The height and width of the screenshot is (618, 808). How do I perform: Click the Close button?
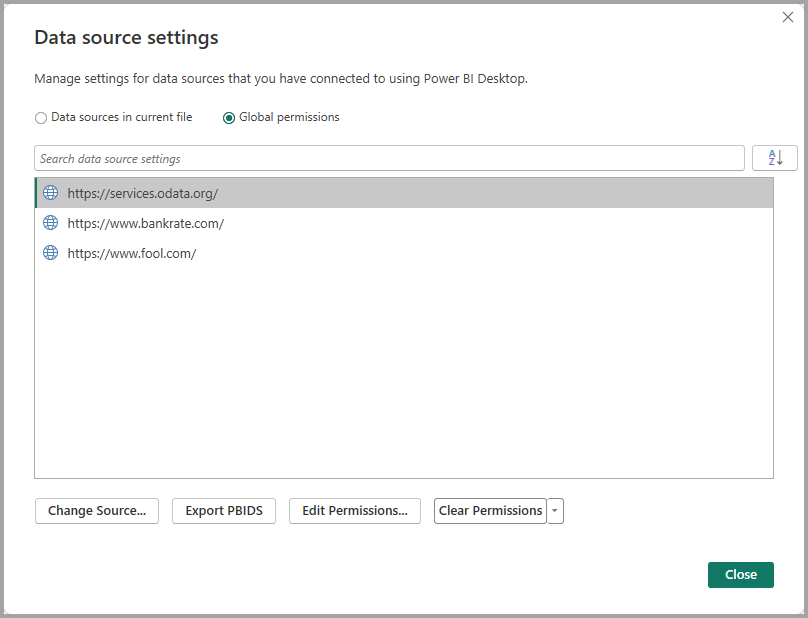pyautogui.click(x=740, y=574)
